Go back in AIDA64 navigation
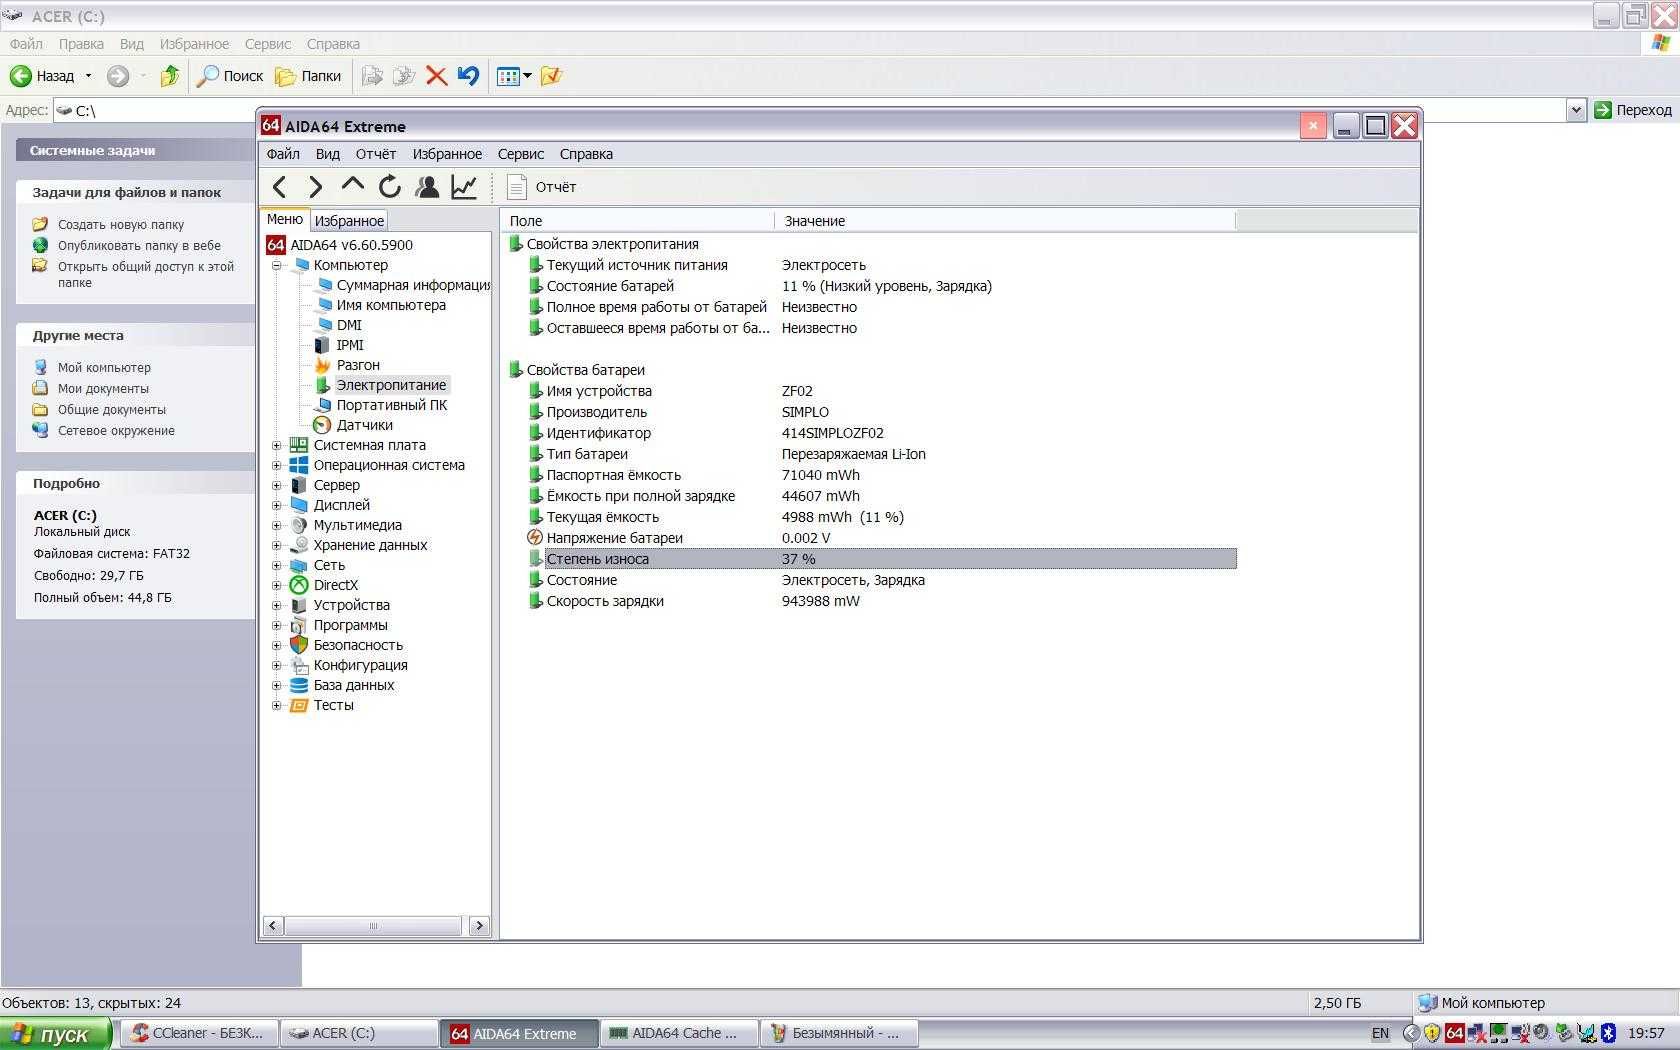The height and width of the screenshot is (1050, 1680). pyautogui.click(x=280, y=187)
